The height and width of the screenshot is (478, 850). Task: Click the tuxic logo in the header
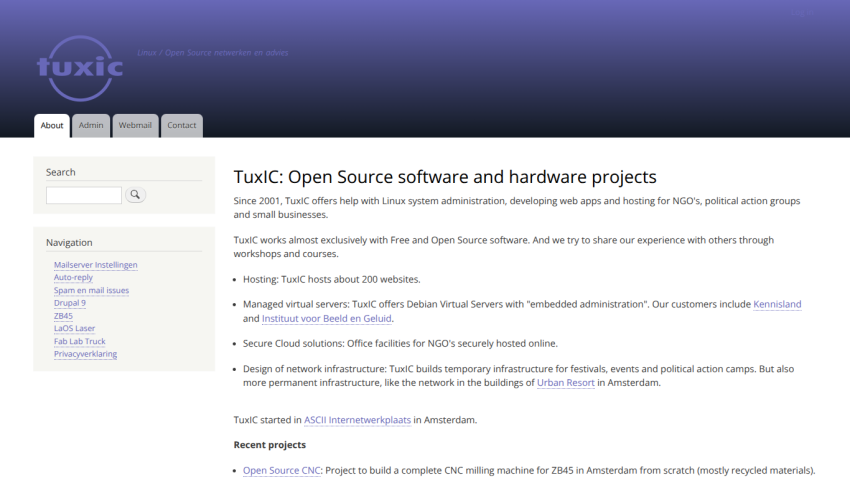(80, 68)
